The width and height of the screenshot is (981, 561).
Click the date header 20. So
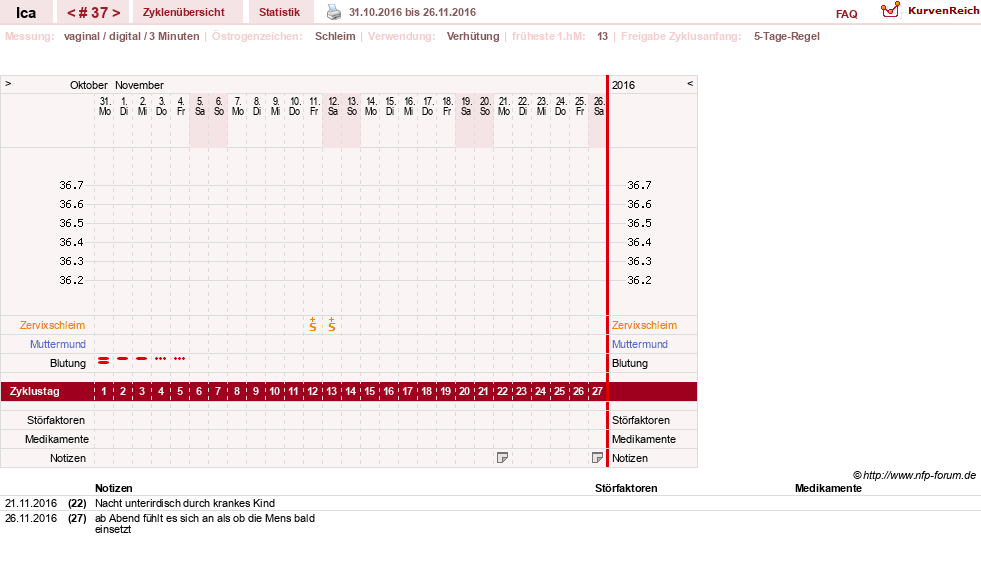[x=484, y=106]
